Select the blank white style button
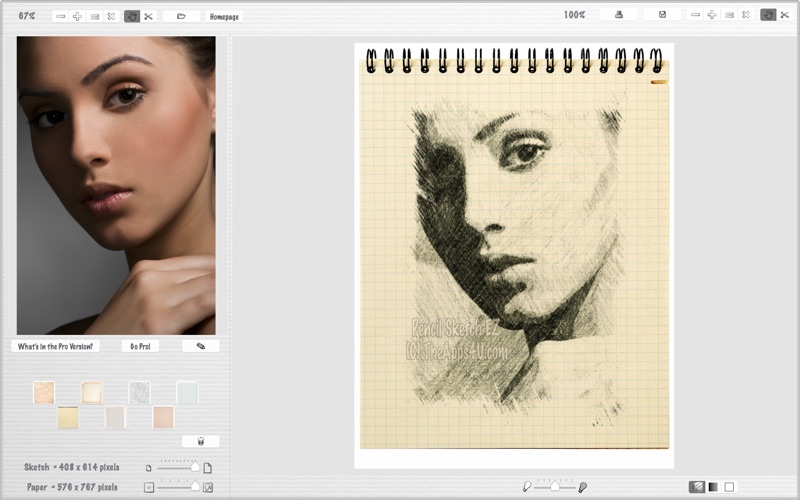This screenshot has height=500, width=800. [x=730, y=487]
